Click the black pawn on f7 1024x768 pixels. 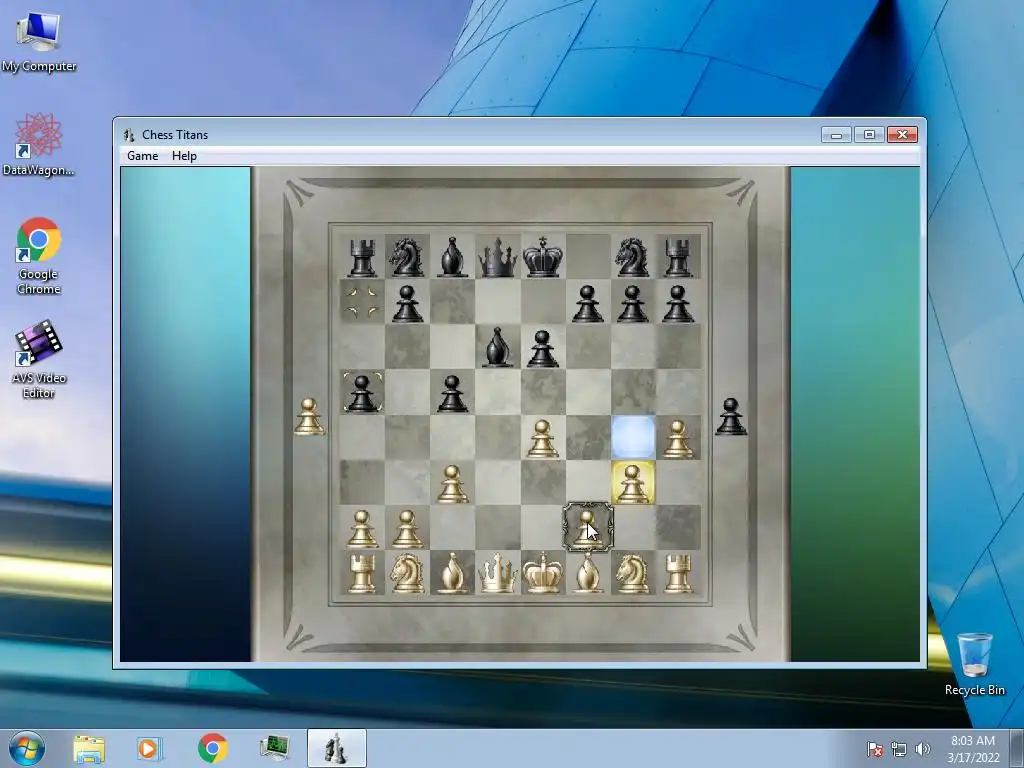tap(588, 303)
